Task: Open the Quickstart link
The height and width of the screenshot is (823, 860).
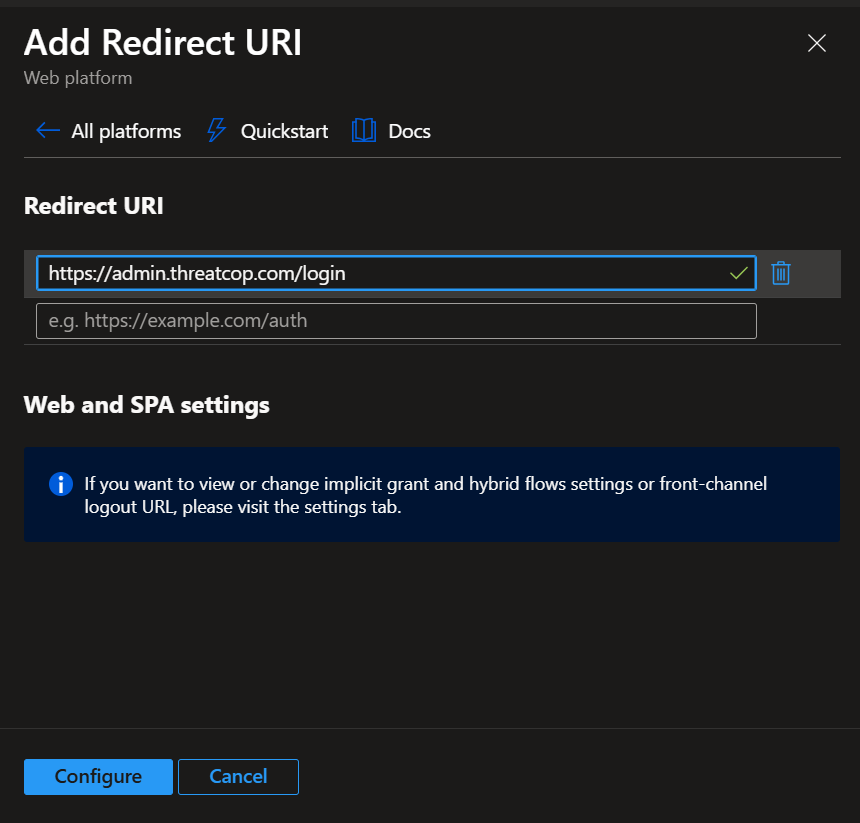Action: [x=284, y=131]
